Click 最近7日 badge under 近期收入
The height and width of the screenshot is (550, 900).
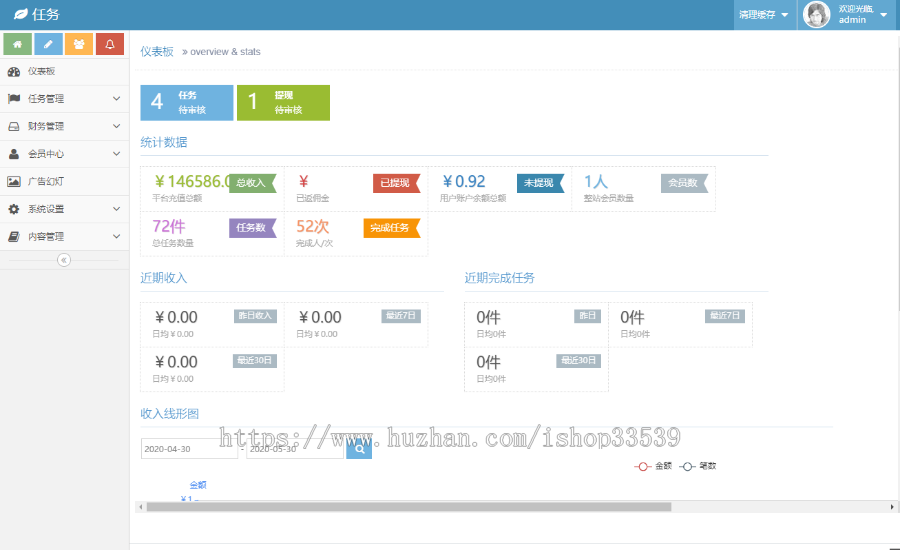[x=401, y=316]
